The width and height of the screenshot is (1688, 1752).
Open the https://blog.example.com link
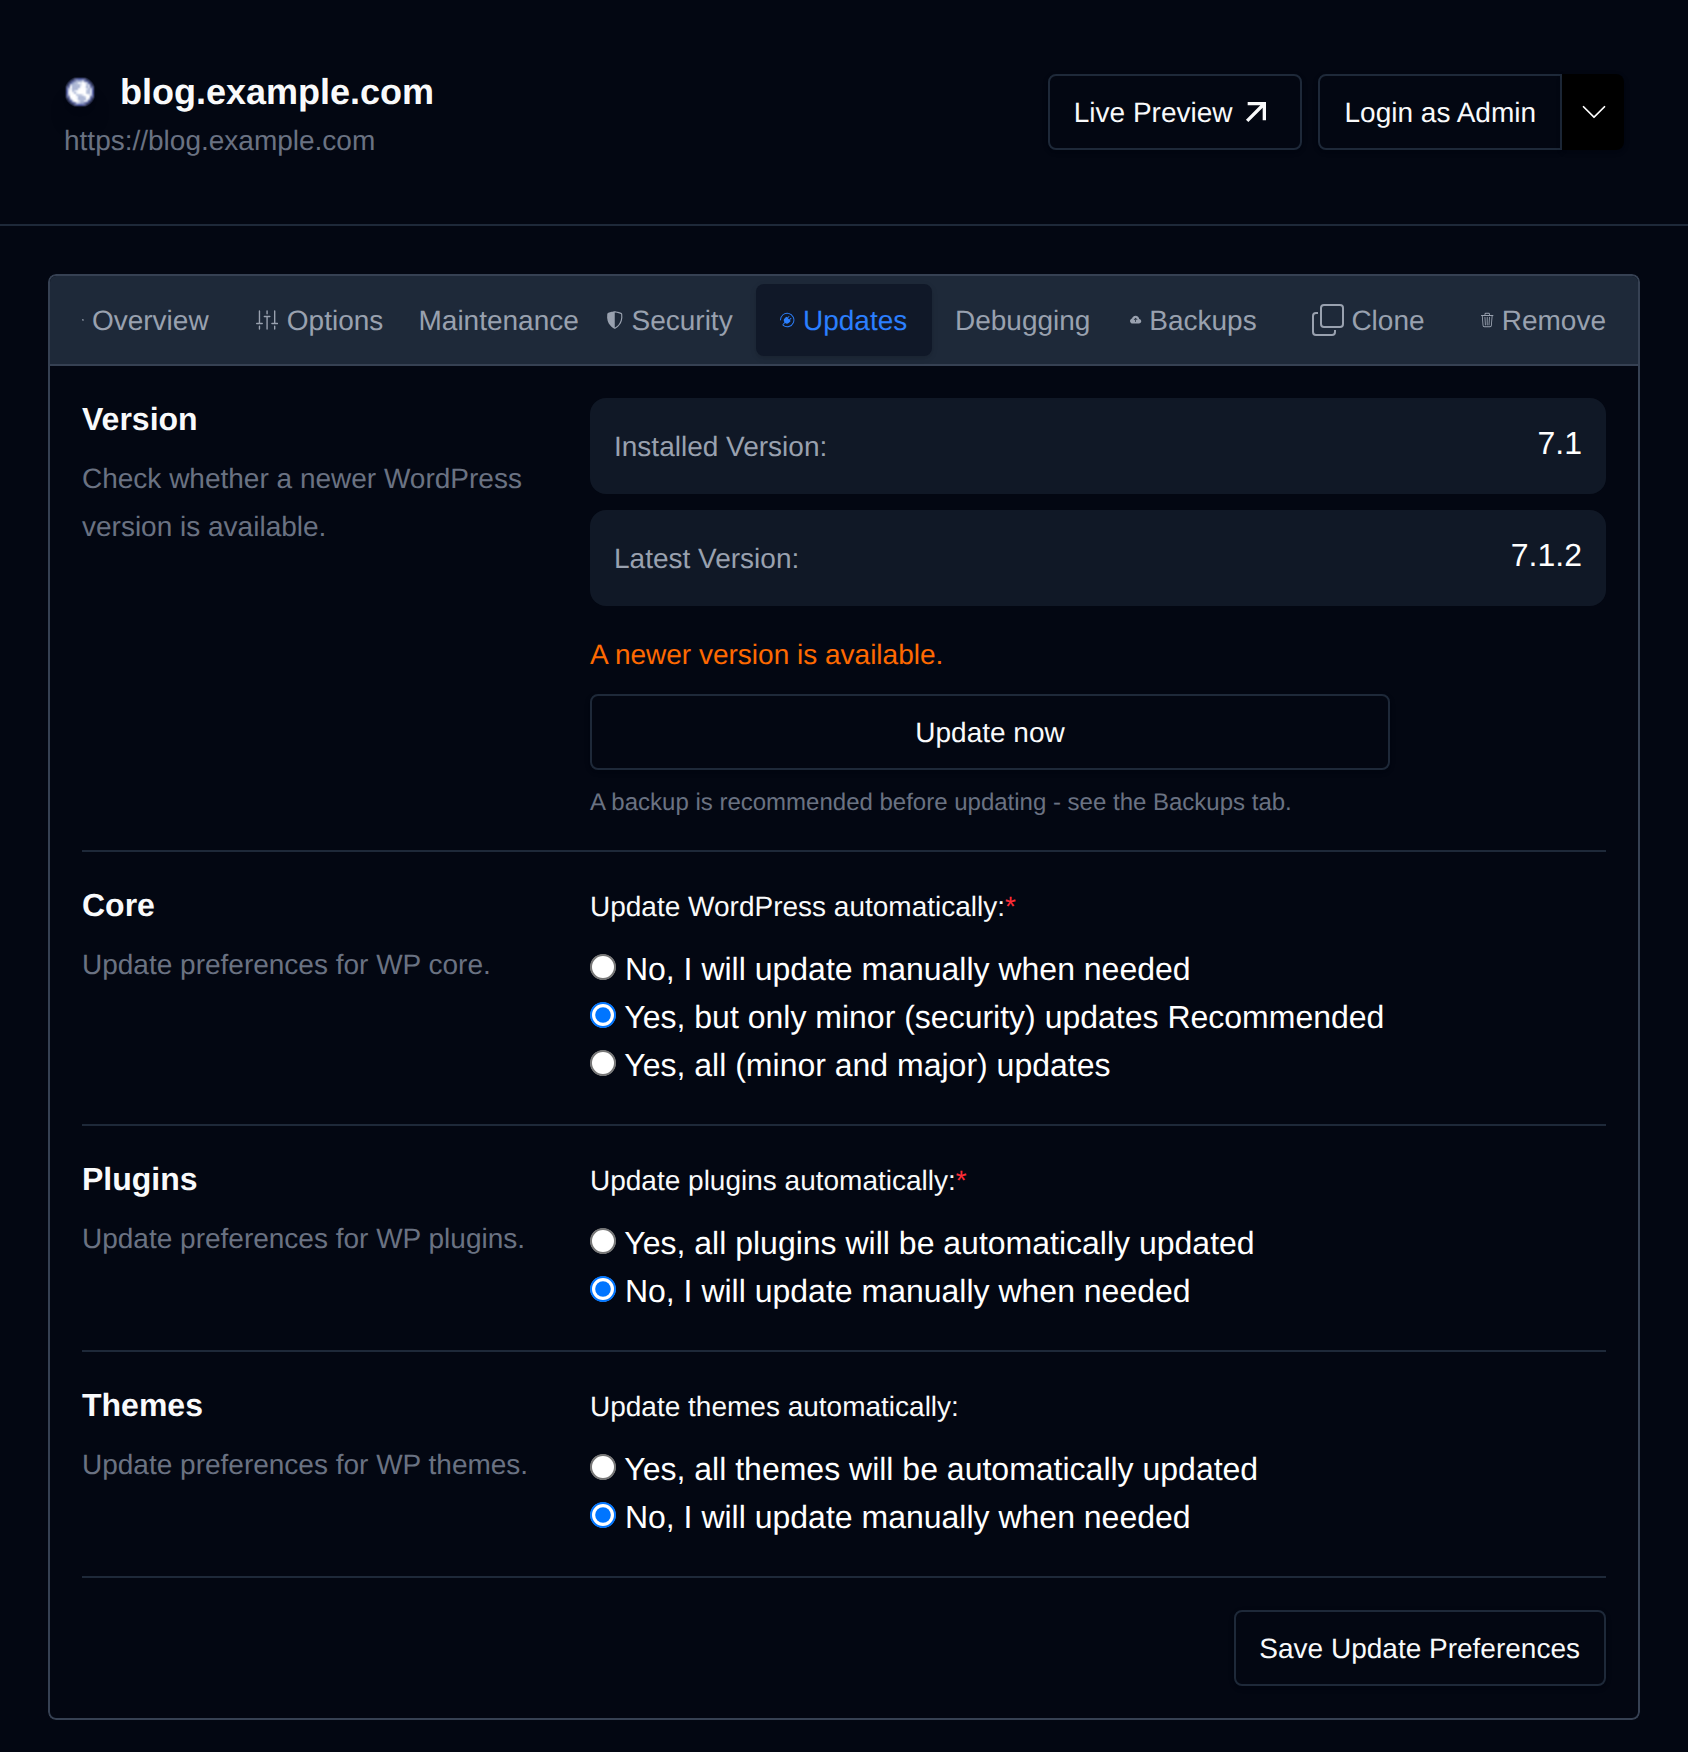coord(219,141)
